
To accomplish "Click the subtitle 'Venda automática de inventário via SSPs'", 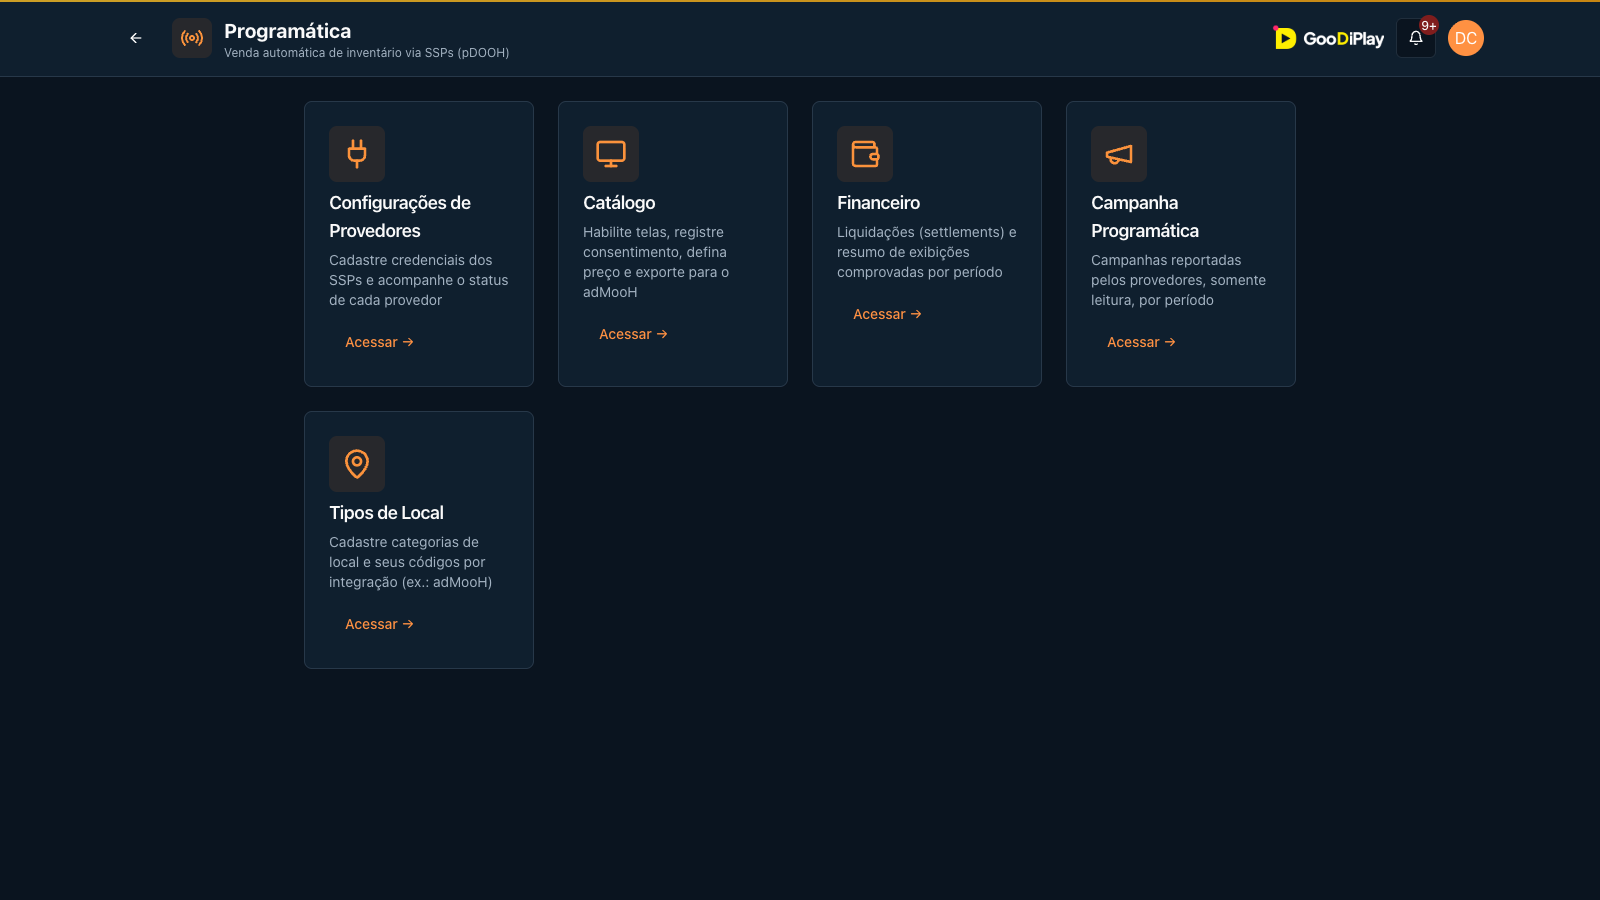I will [x=366, y=53].
